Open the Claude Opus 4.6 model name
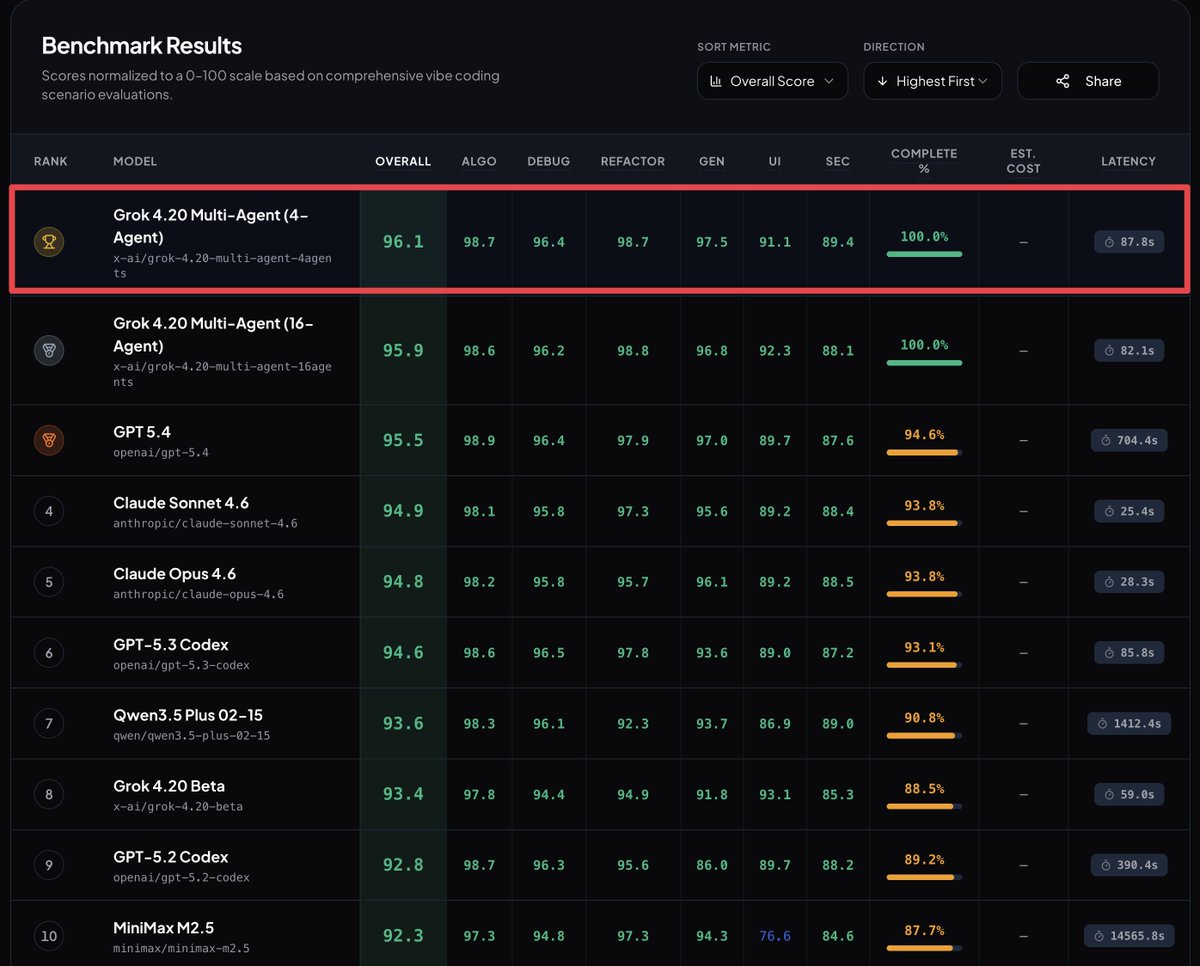Viewport: 1200px width, 966px height. [174, 574]
